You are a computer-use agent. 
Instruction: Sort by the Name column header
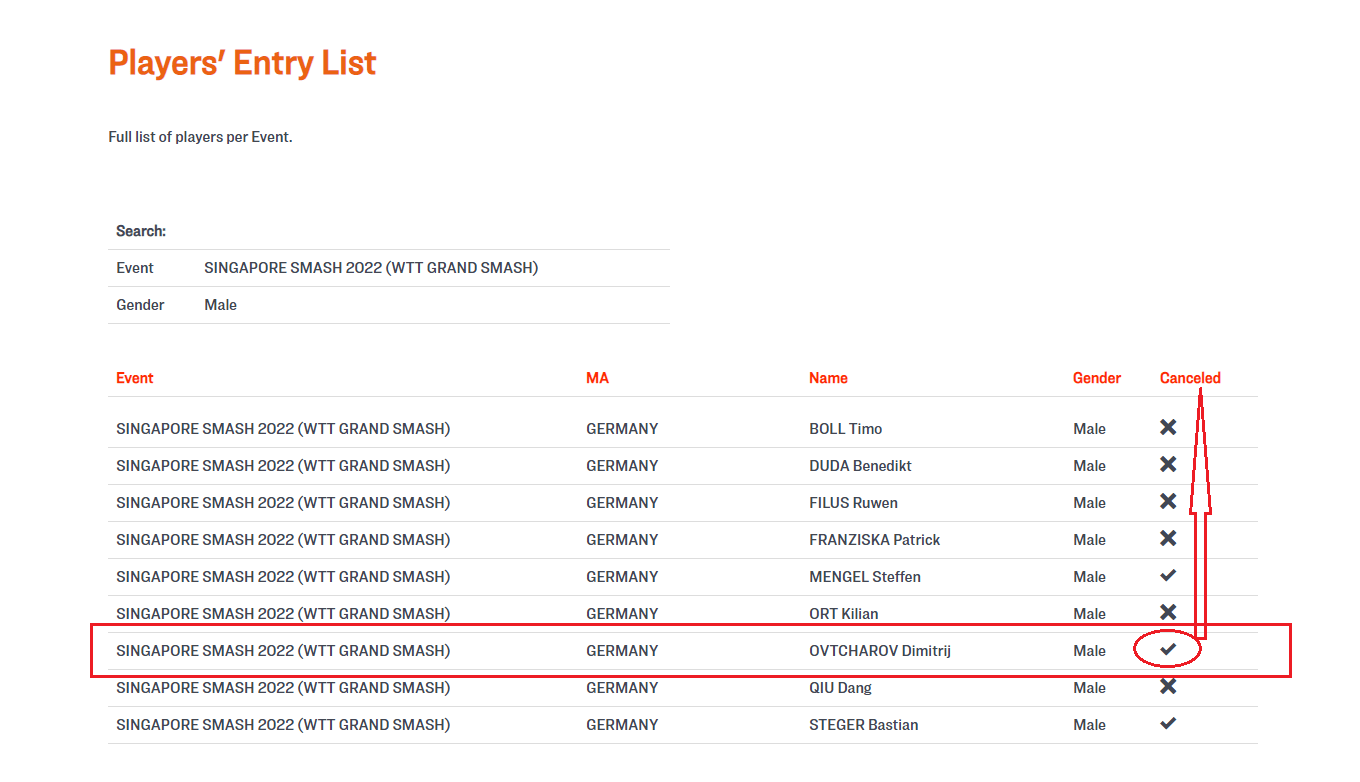click(x=828, y=378)
